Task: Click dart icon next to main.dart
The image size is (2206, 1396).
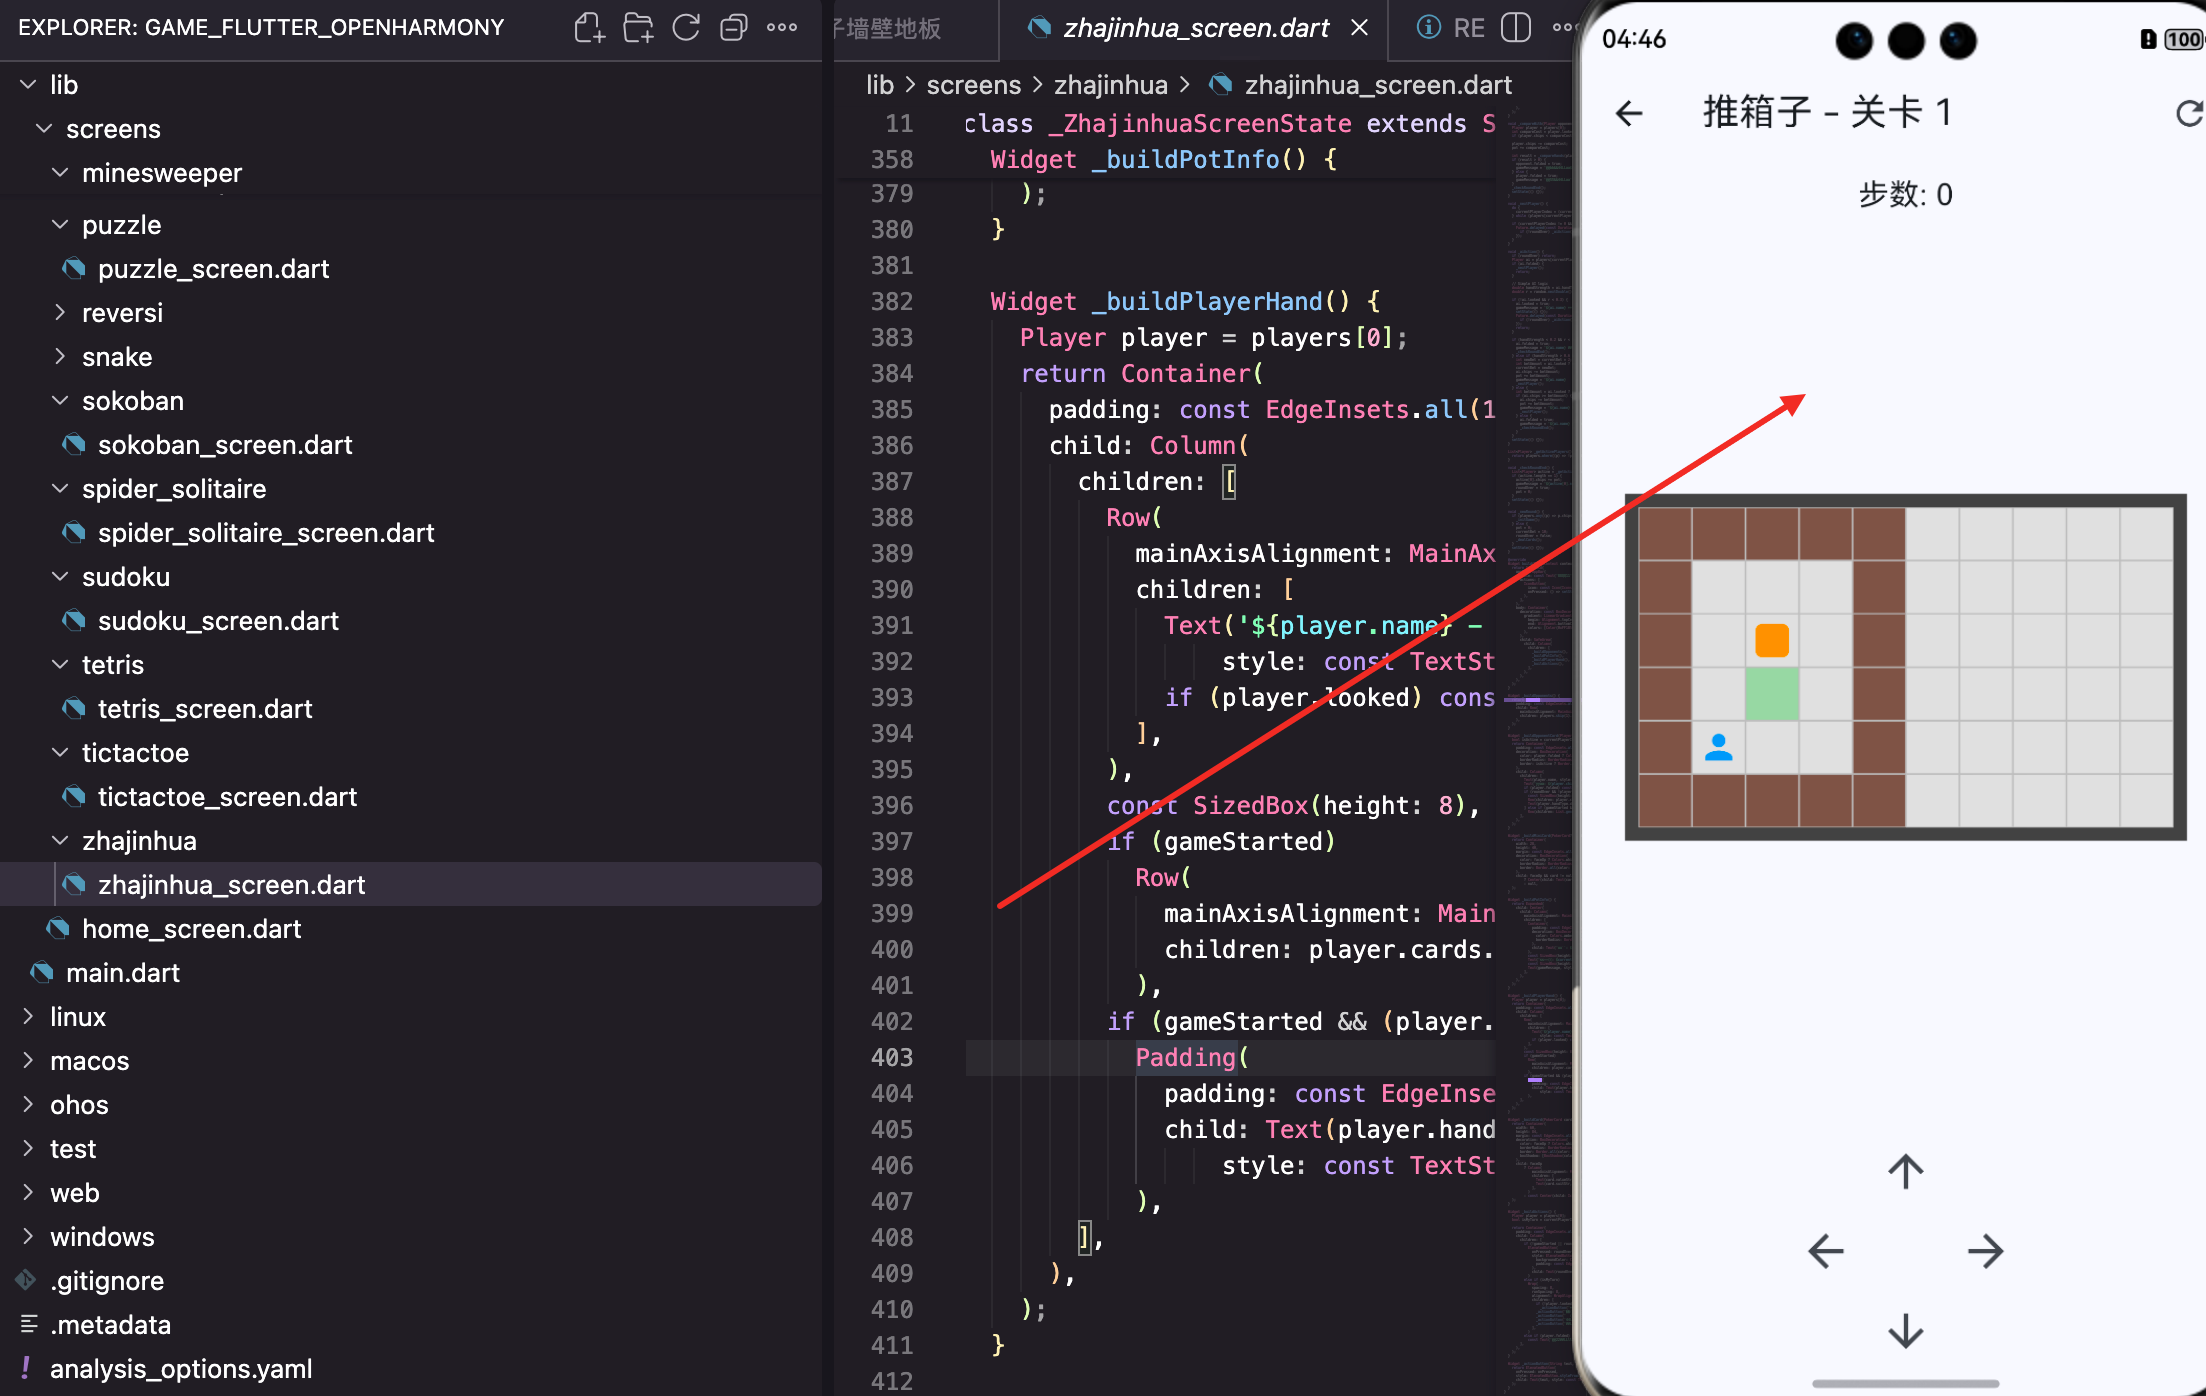Action: [42, 972]
